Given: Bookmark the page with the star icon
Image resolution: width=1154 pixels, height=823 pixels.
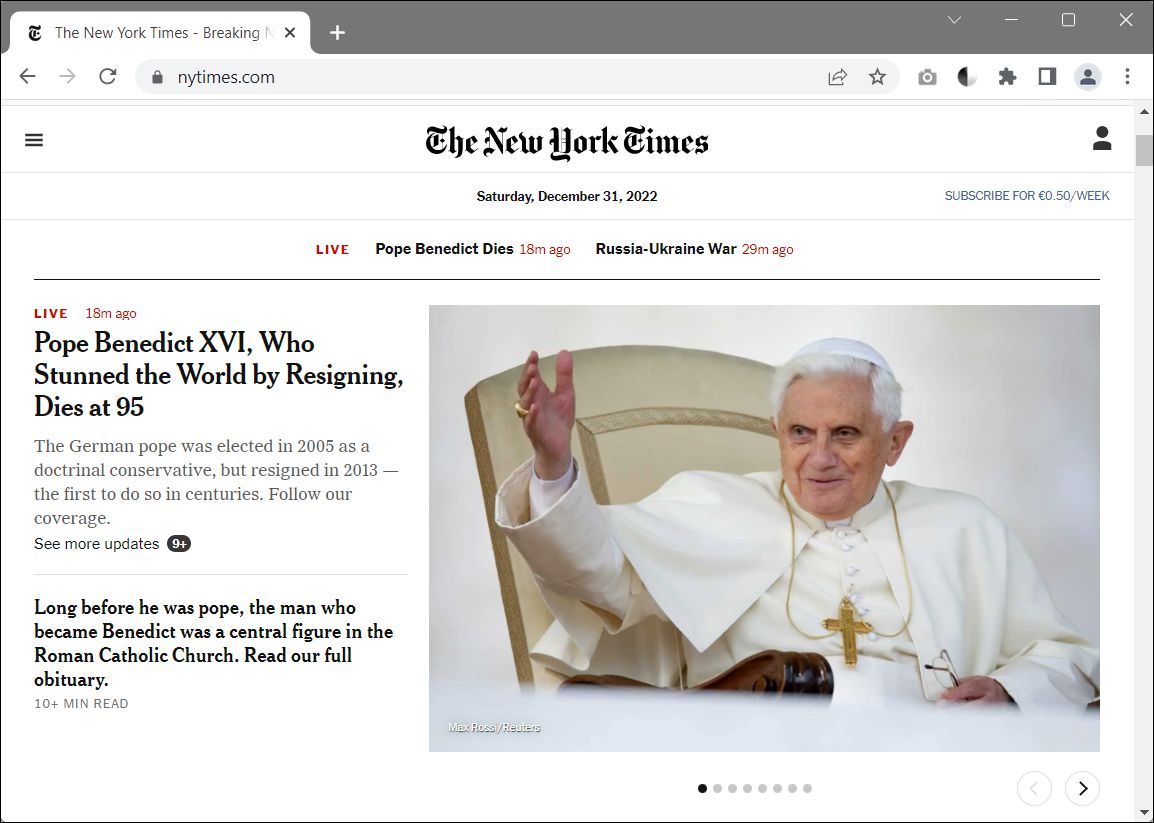Looking at the screenshot, I should [877, 76].
